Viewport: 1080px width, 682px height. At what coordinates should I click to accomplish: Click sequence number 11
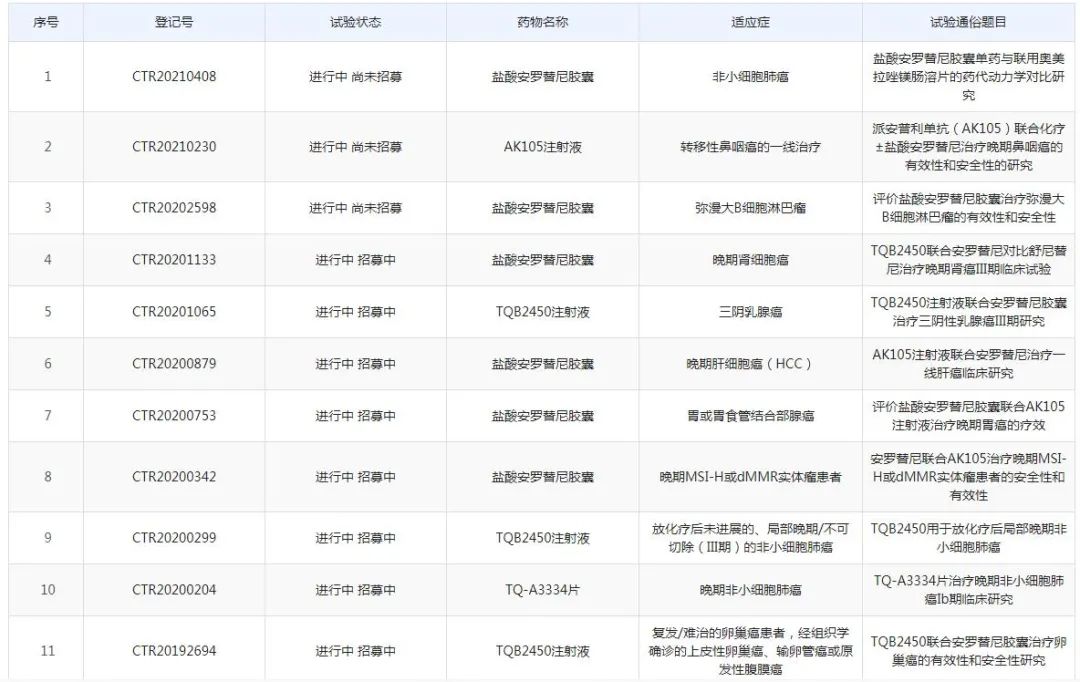click(x=48, y=651)
